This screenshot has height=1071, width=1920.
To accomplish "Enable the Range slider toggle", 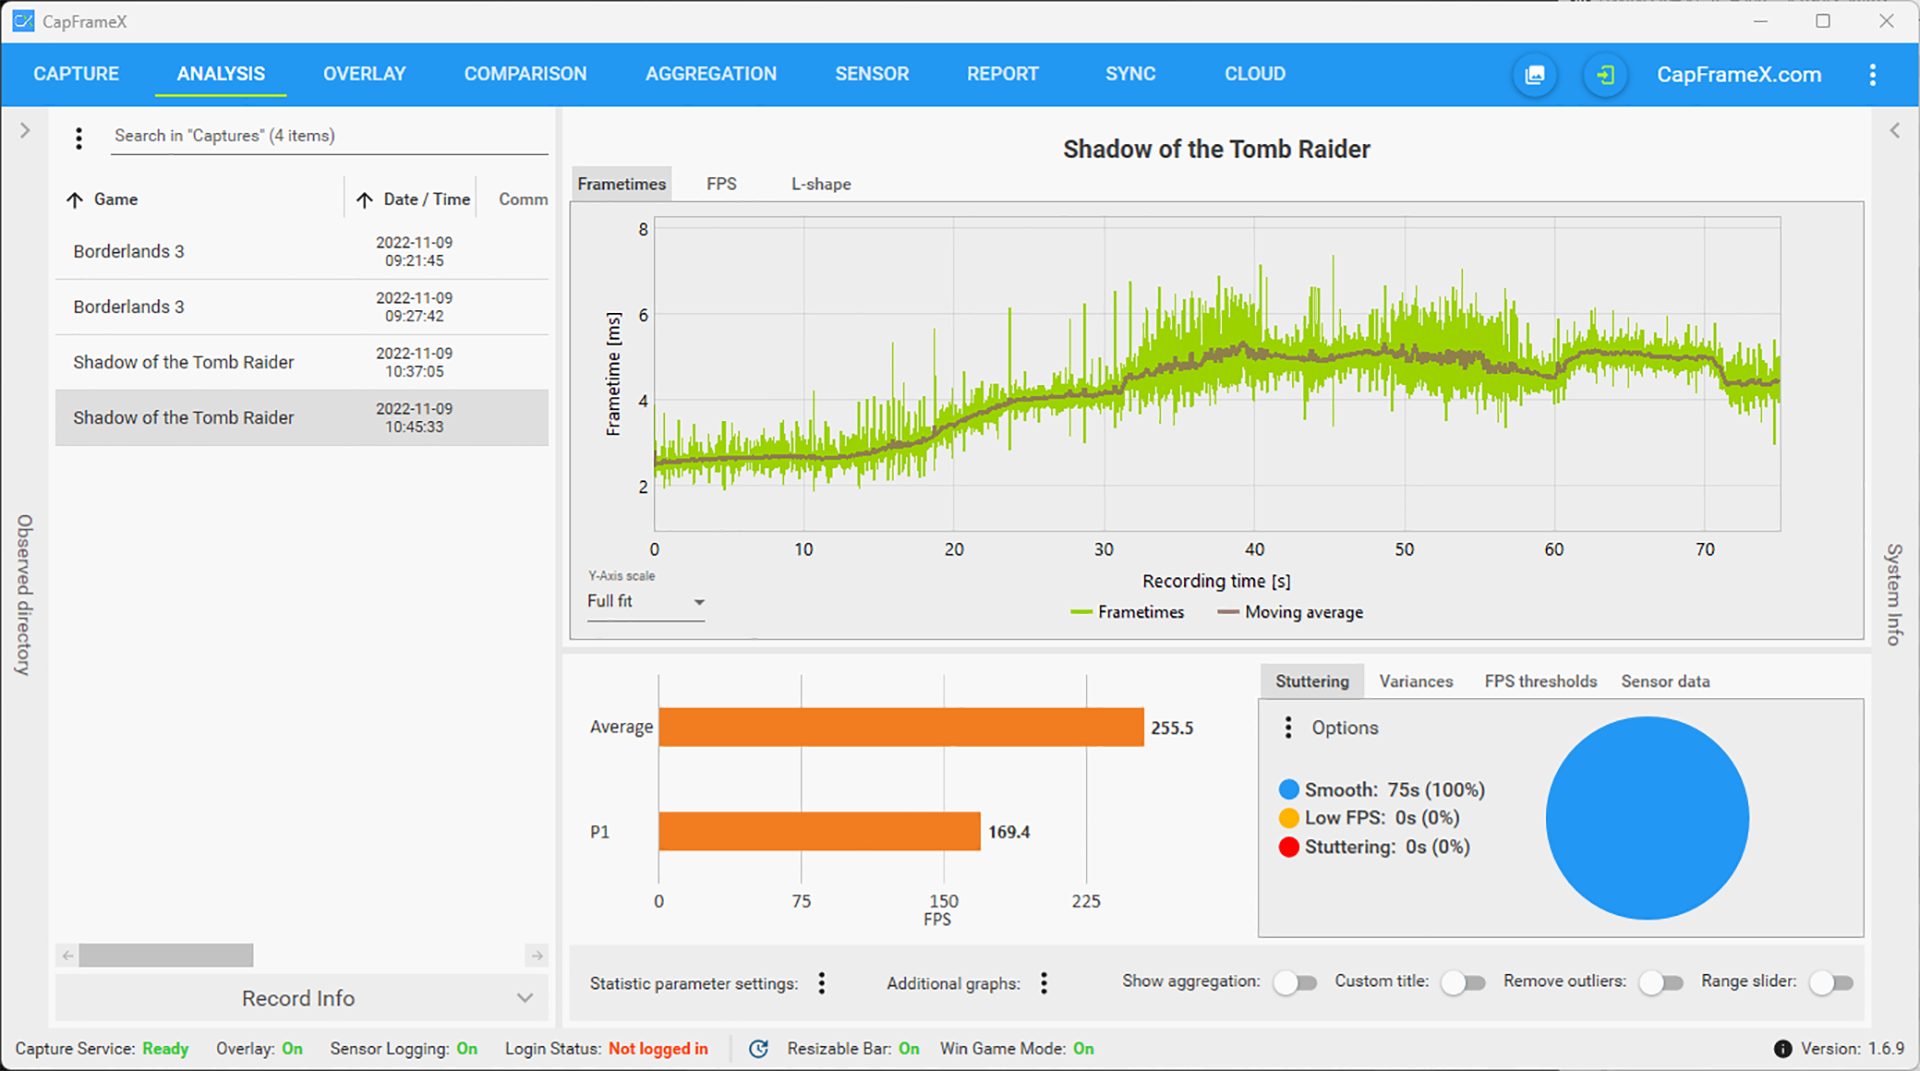I will (1830, 983).
